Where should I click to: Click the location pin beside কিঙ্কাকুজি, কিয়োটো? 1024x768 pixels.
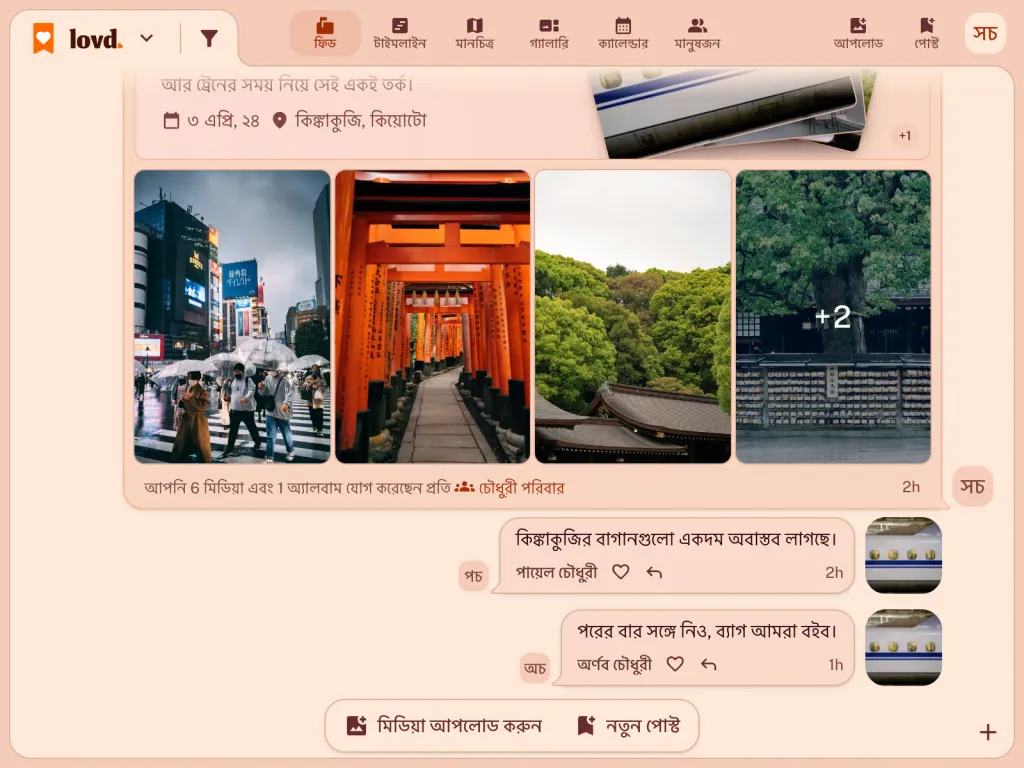pyautogui.click(x=280, y=121)
